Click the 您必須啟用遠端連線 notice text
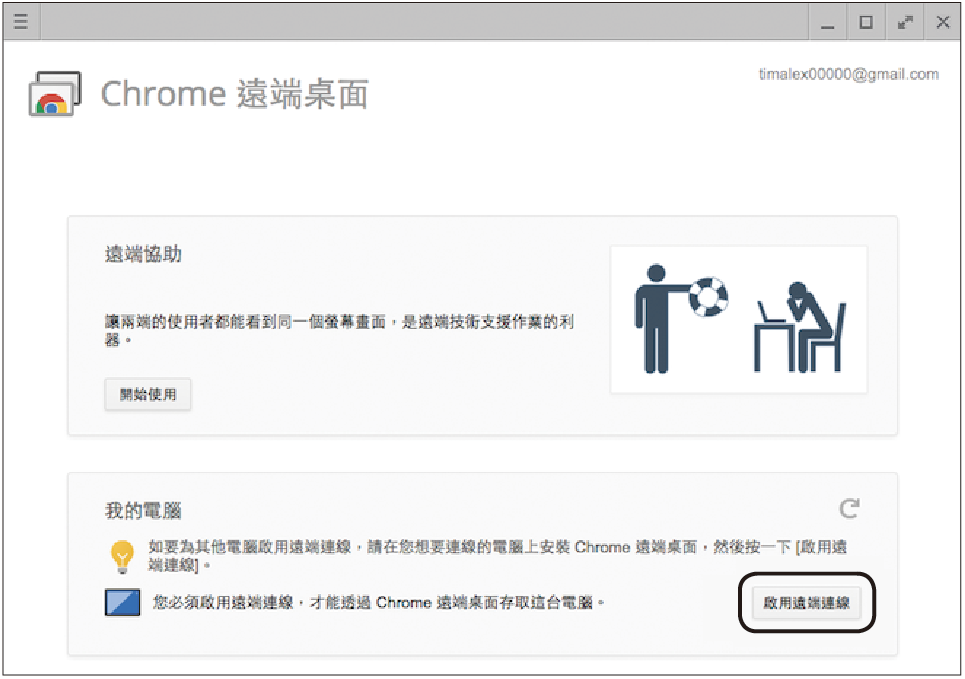The width and height of the screenshot is (965, 679). tap(378, 602)
